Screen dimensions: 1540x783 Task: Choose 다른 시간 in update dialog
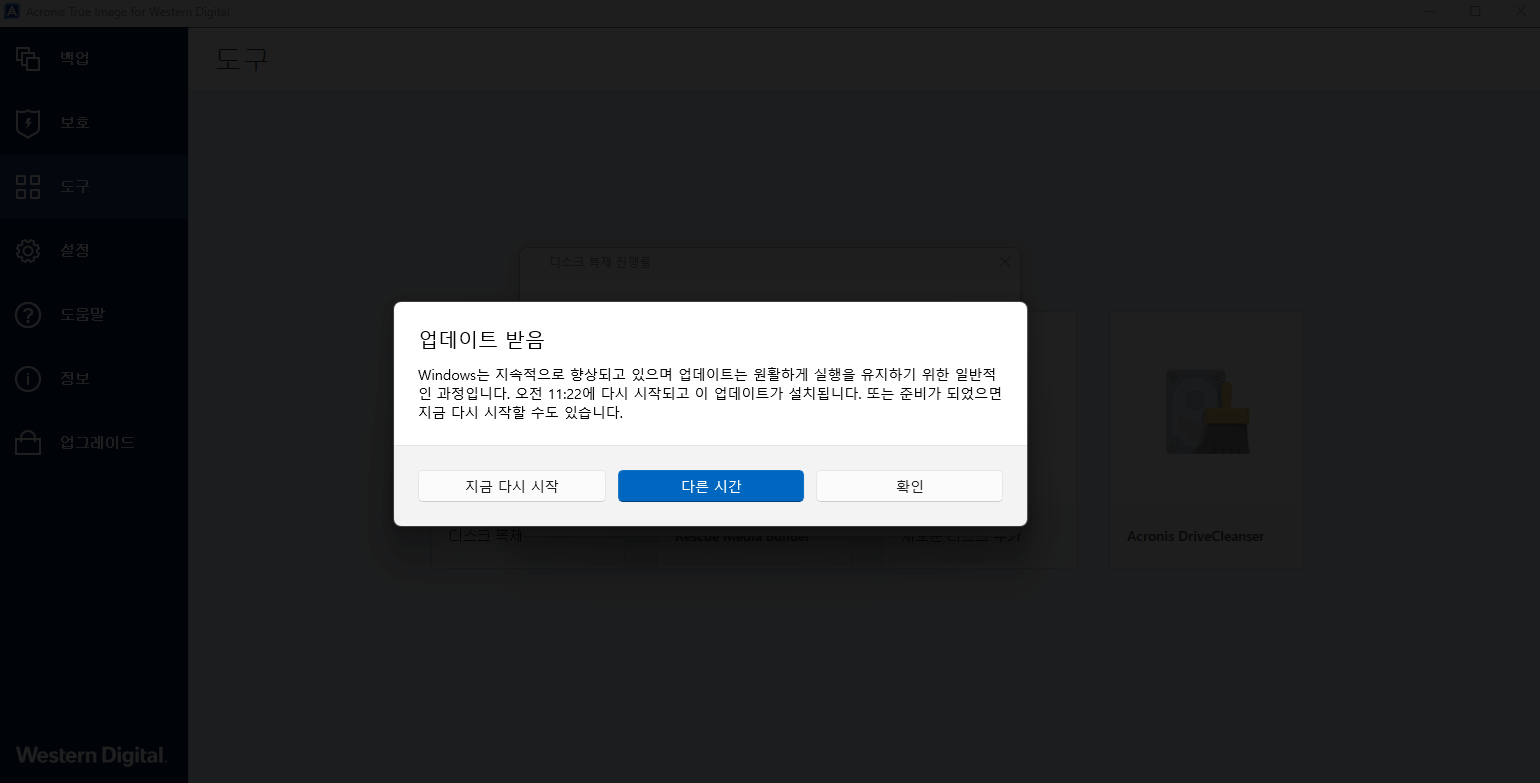pyautogui.click(x=711, y=486)
